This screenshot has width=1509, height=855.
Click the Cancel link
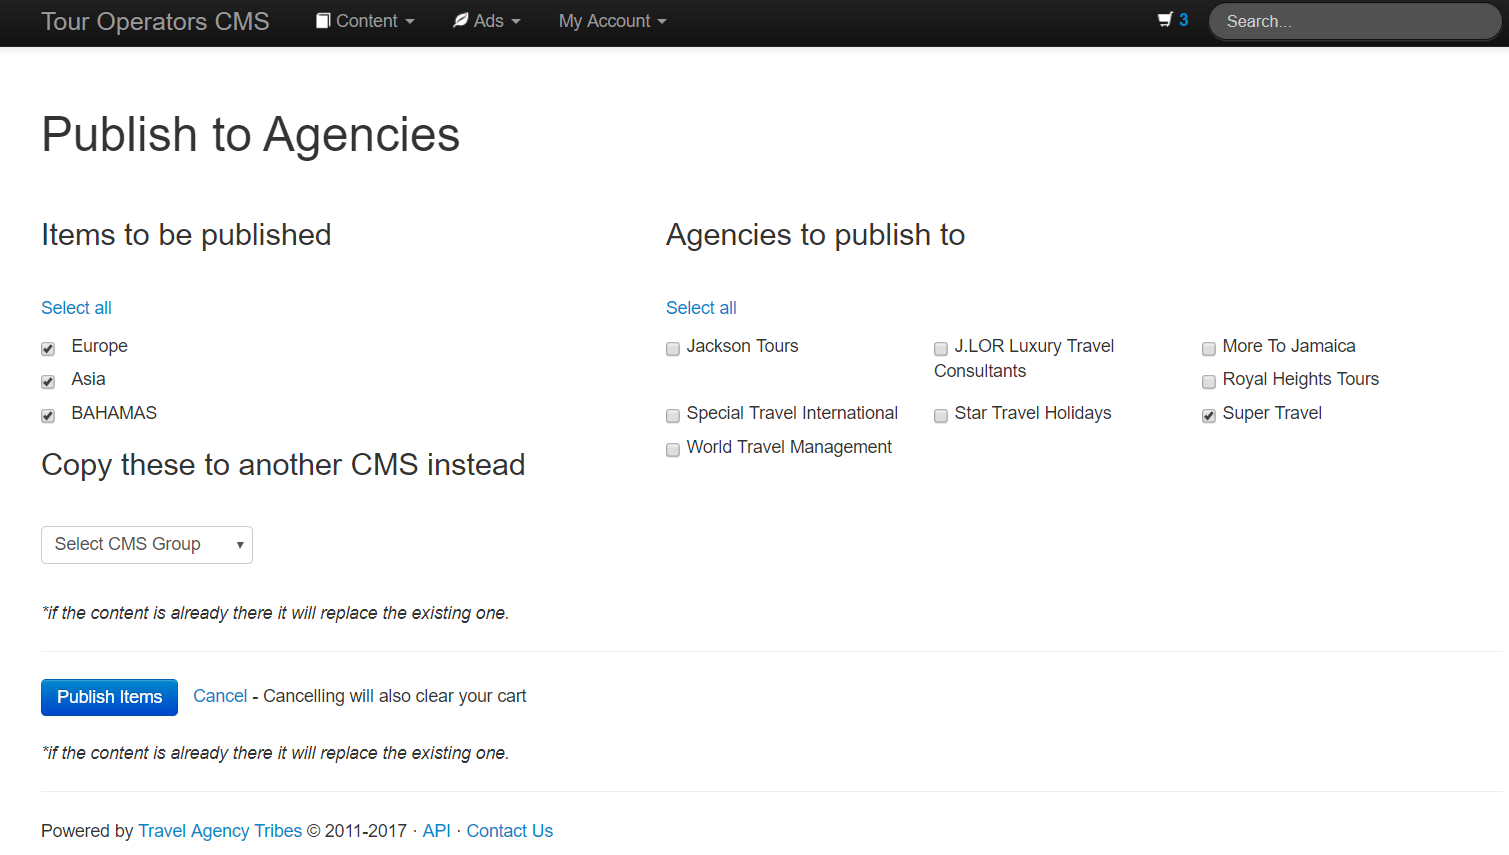coord(220,696)
